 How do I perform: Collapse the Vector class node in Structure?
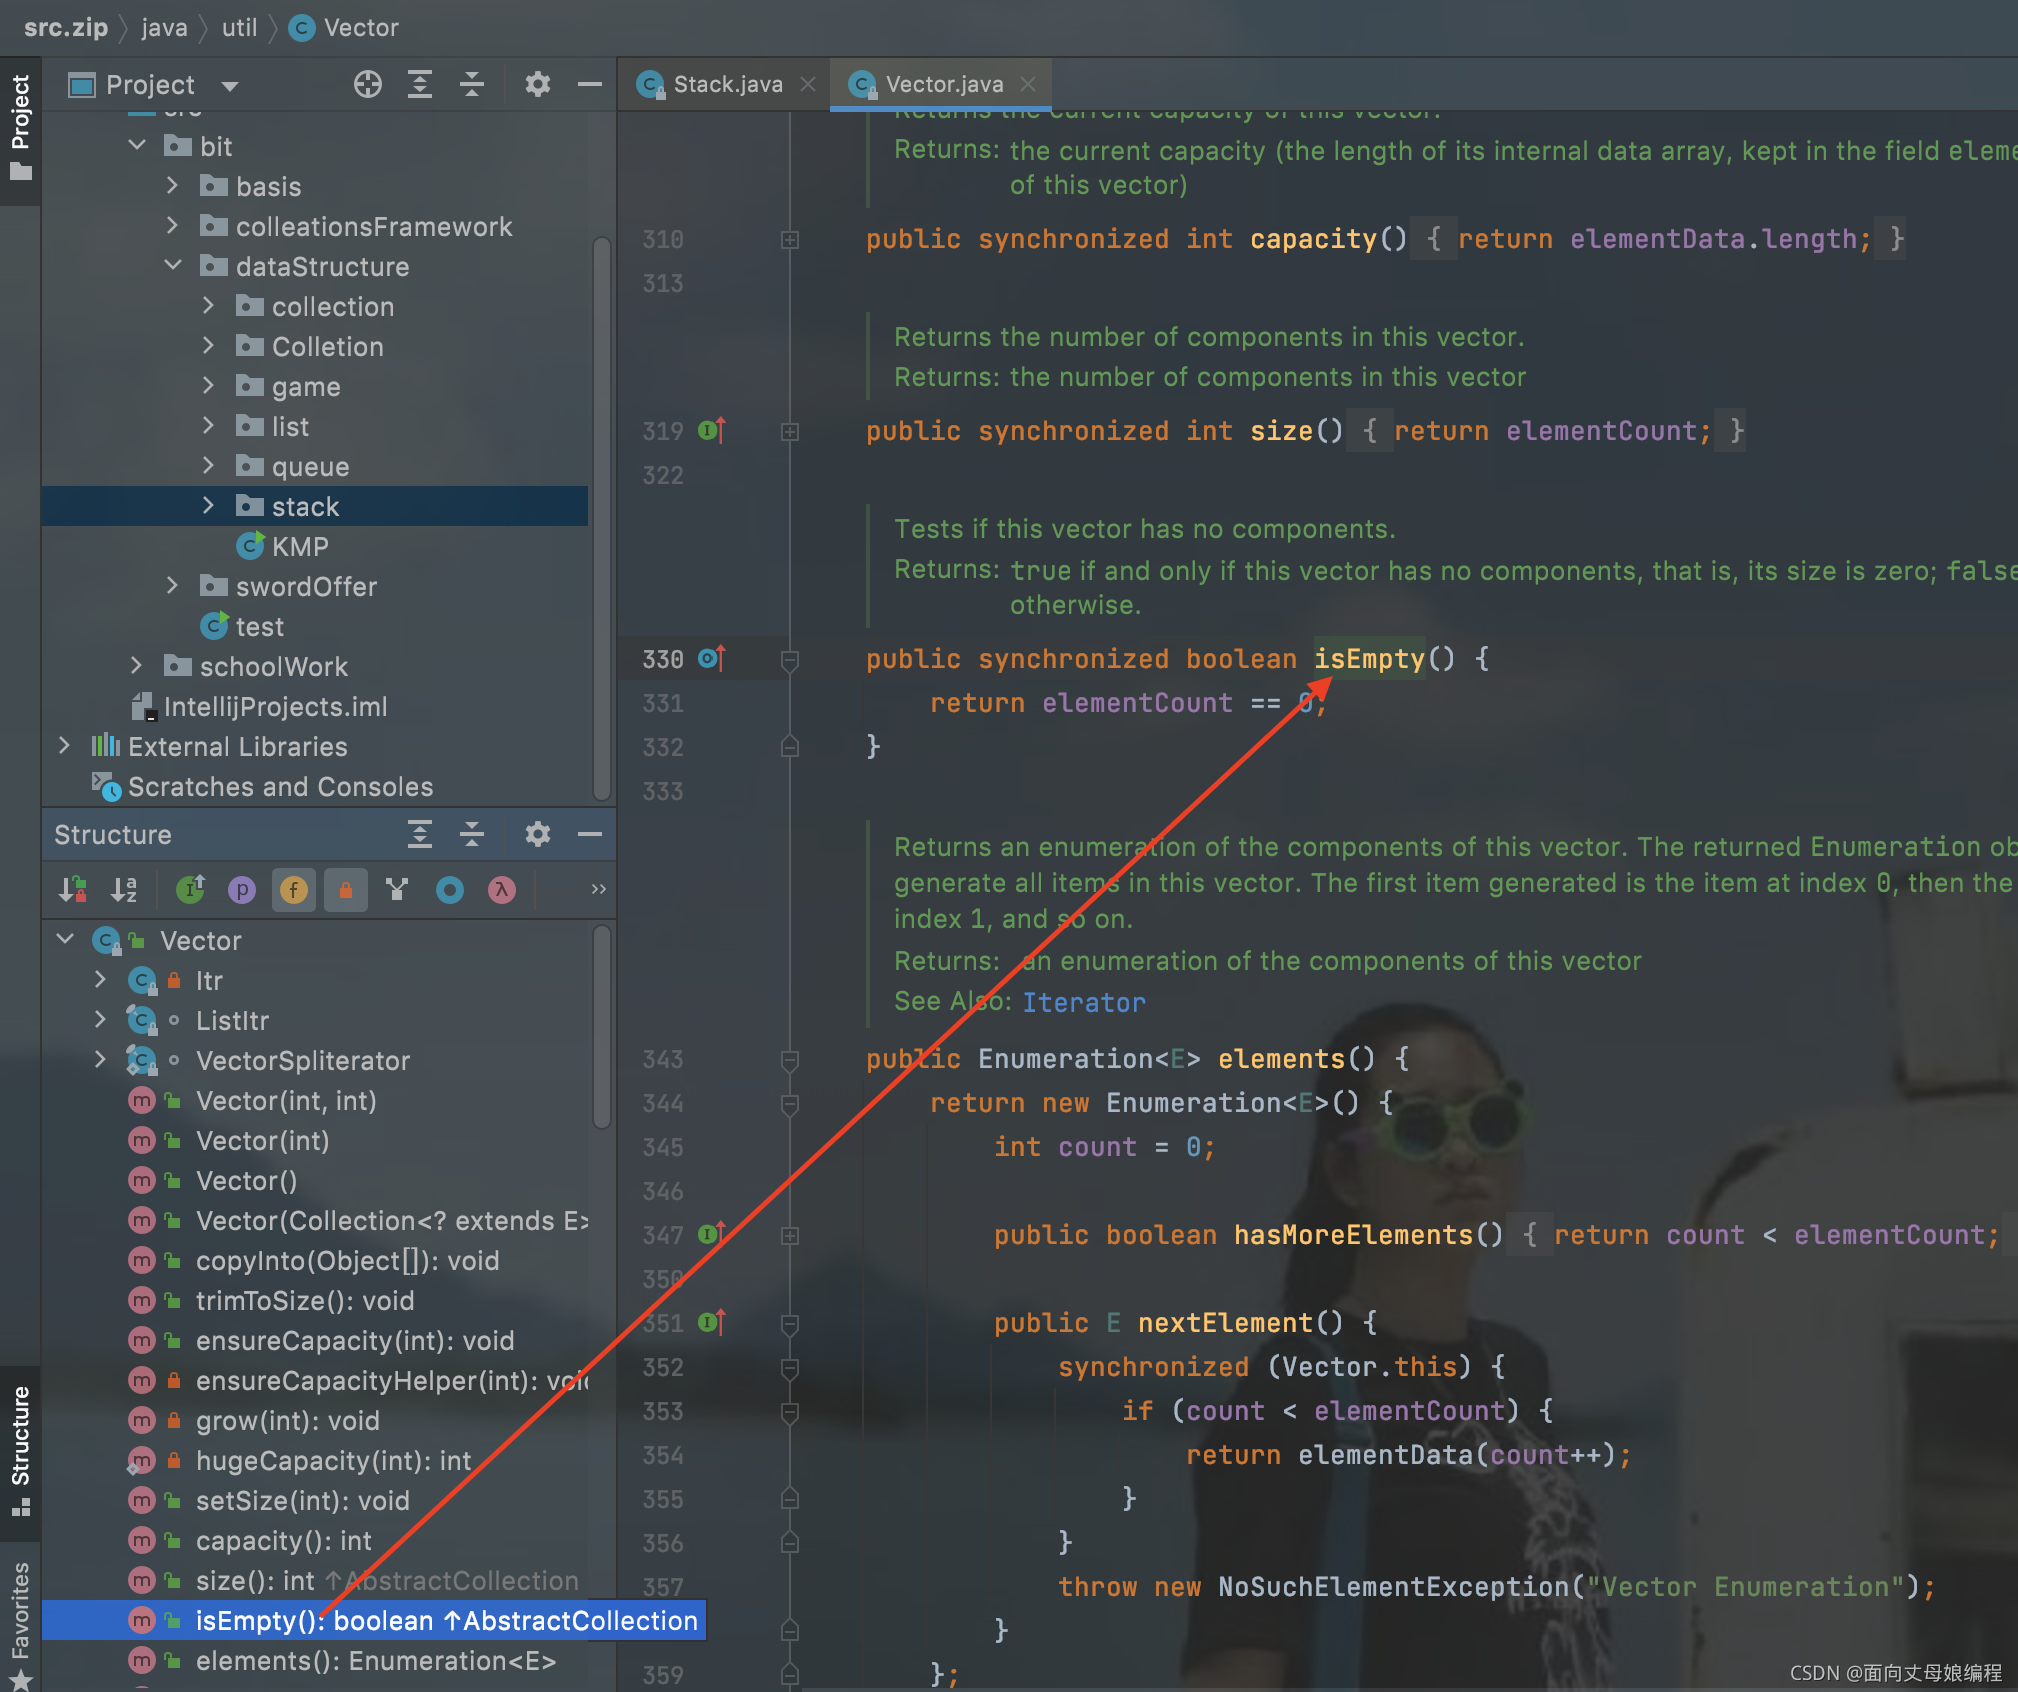tap(65, 940)
